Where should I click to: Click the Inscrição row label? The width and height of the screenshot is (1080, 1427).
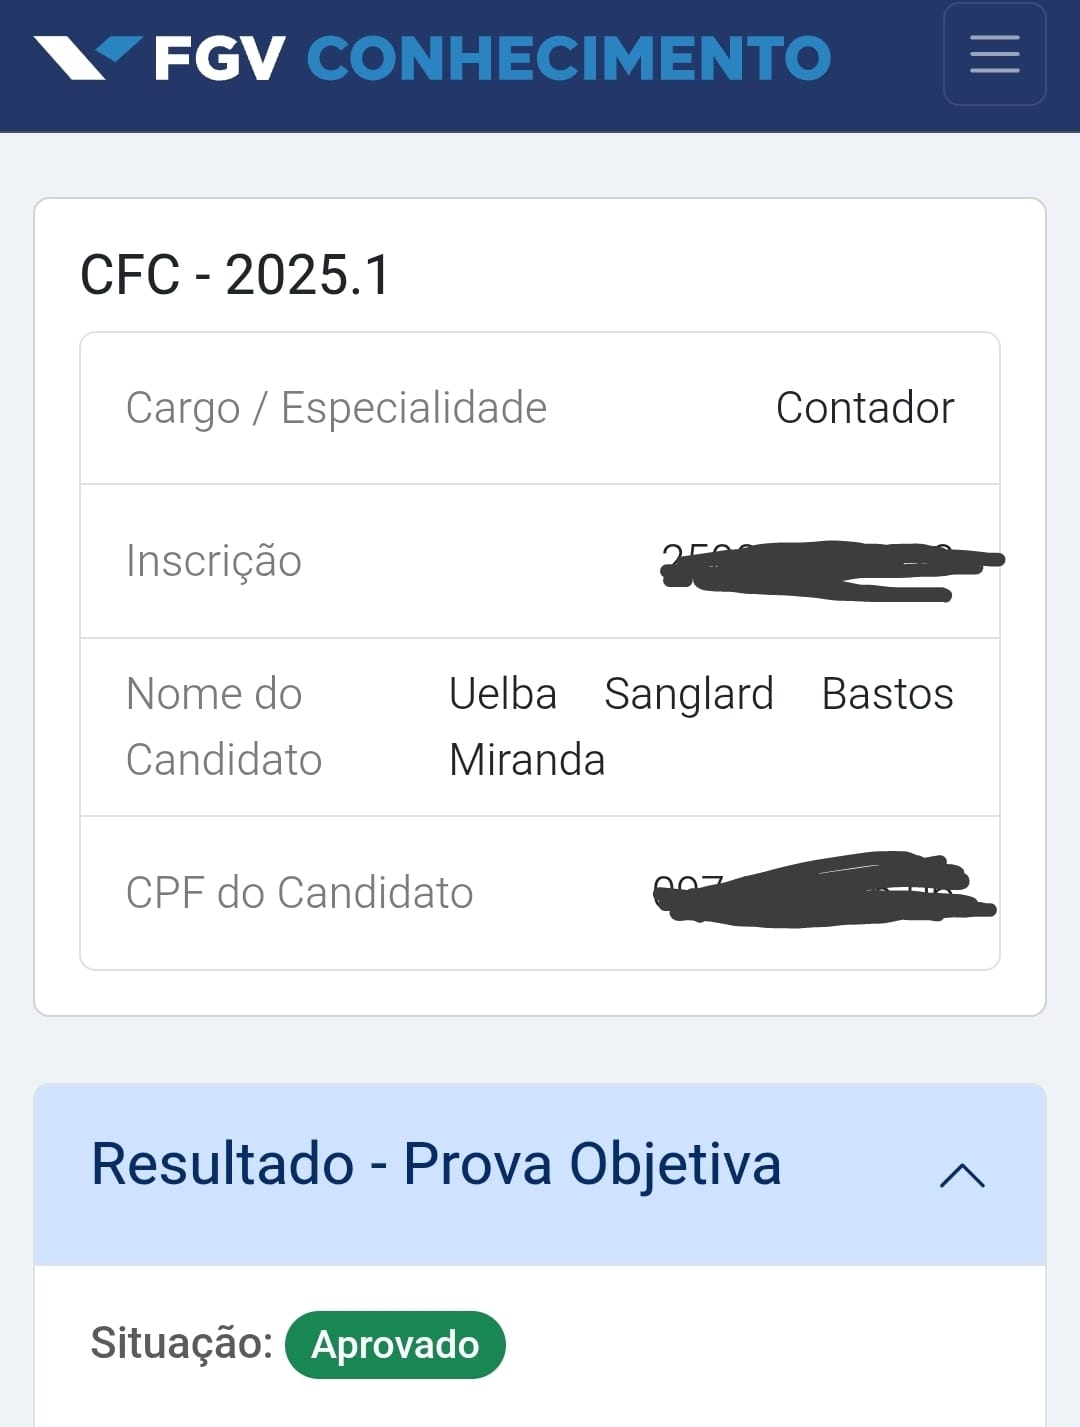click(x=214, y=561)
